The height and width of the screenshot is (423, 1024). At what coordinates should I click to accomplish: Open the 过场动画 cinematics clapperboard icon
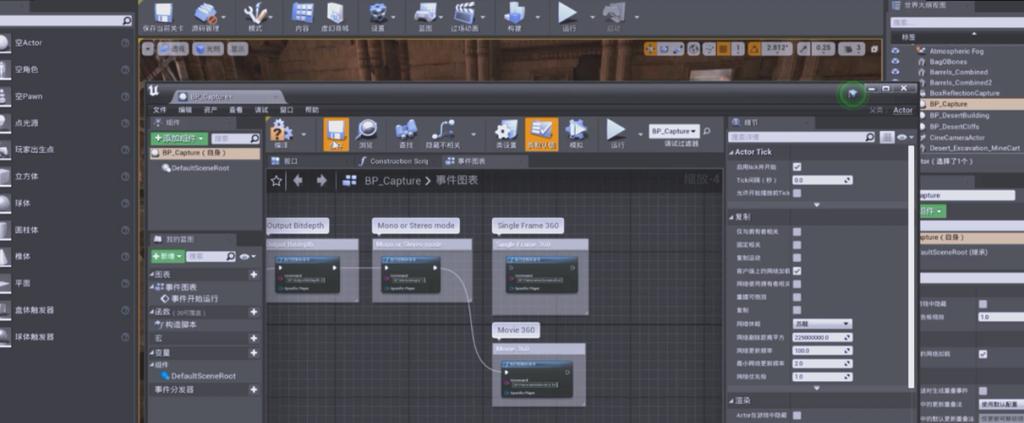[x=464, y=13]
